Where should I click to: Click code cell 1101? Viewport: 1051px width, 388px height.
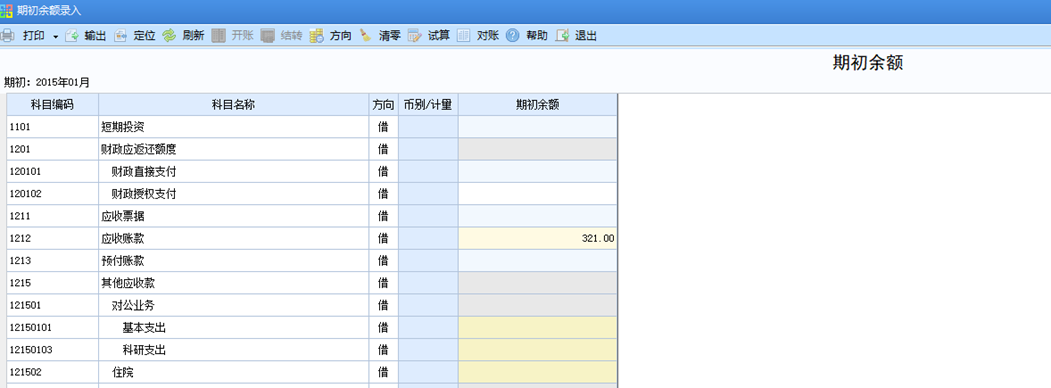click(x=53, y=127)
